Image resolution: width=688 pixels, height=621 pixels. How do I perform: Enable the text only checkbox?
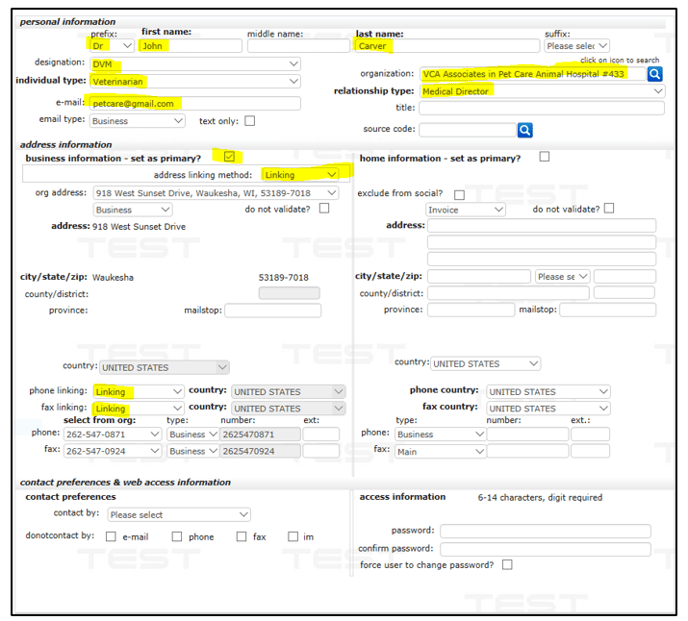249,121
